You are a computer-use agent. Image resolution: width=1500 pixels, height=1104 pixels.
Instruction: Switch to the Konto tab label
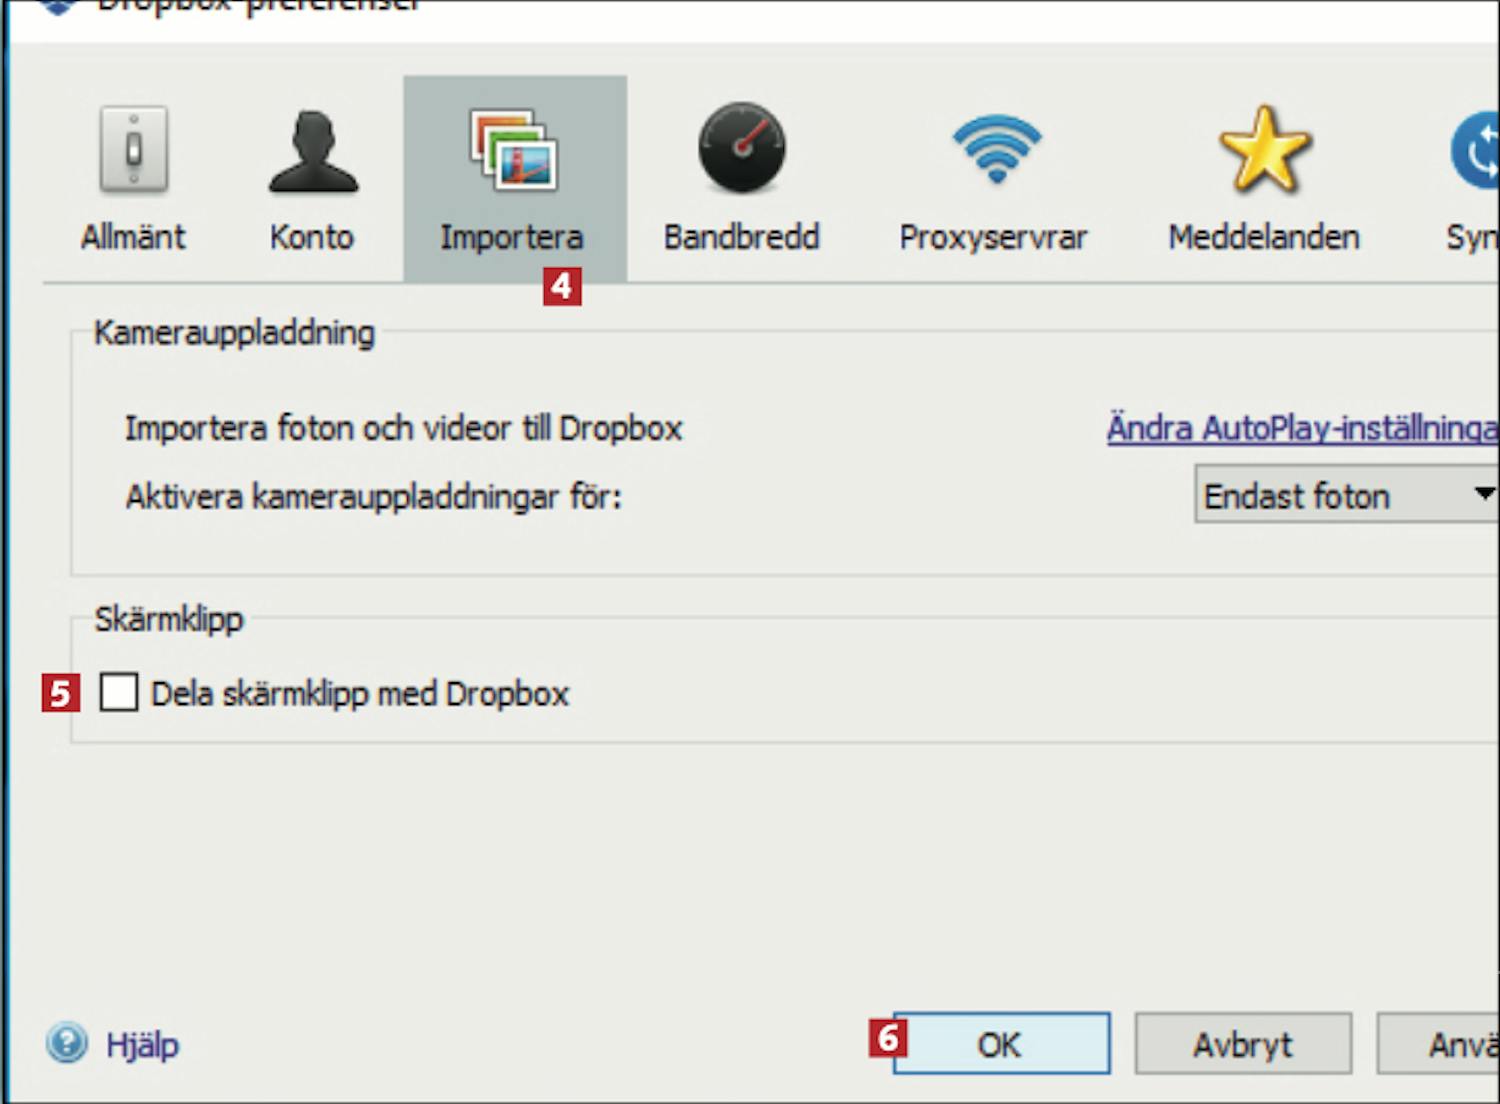pos(312,237)
